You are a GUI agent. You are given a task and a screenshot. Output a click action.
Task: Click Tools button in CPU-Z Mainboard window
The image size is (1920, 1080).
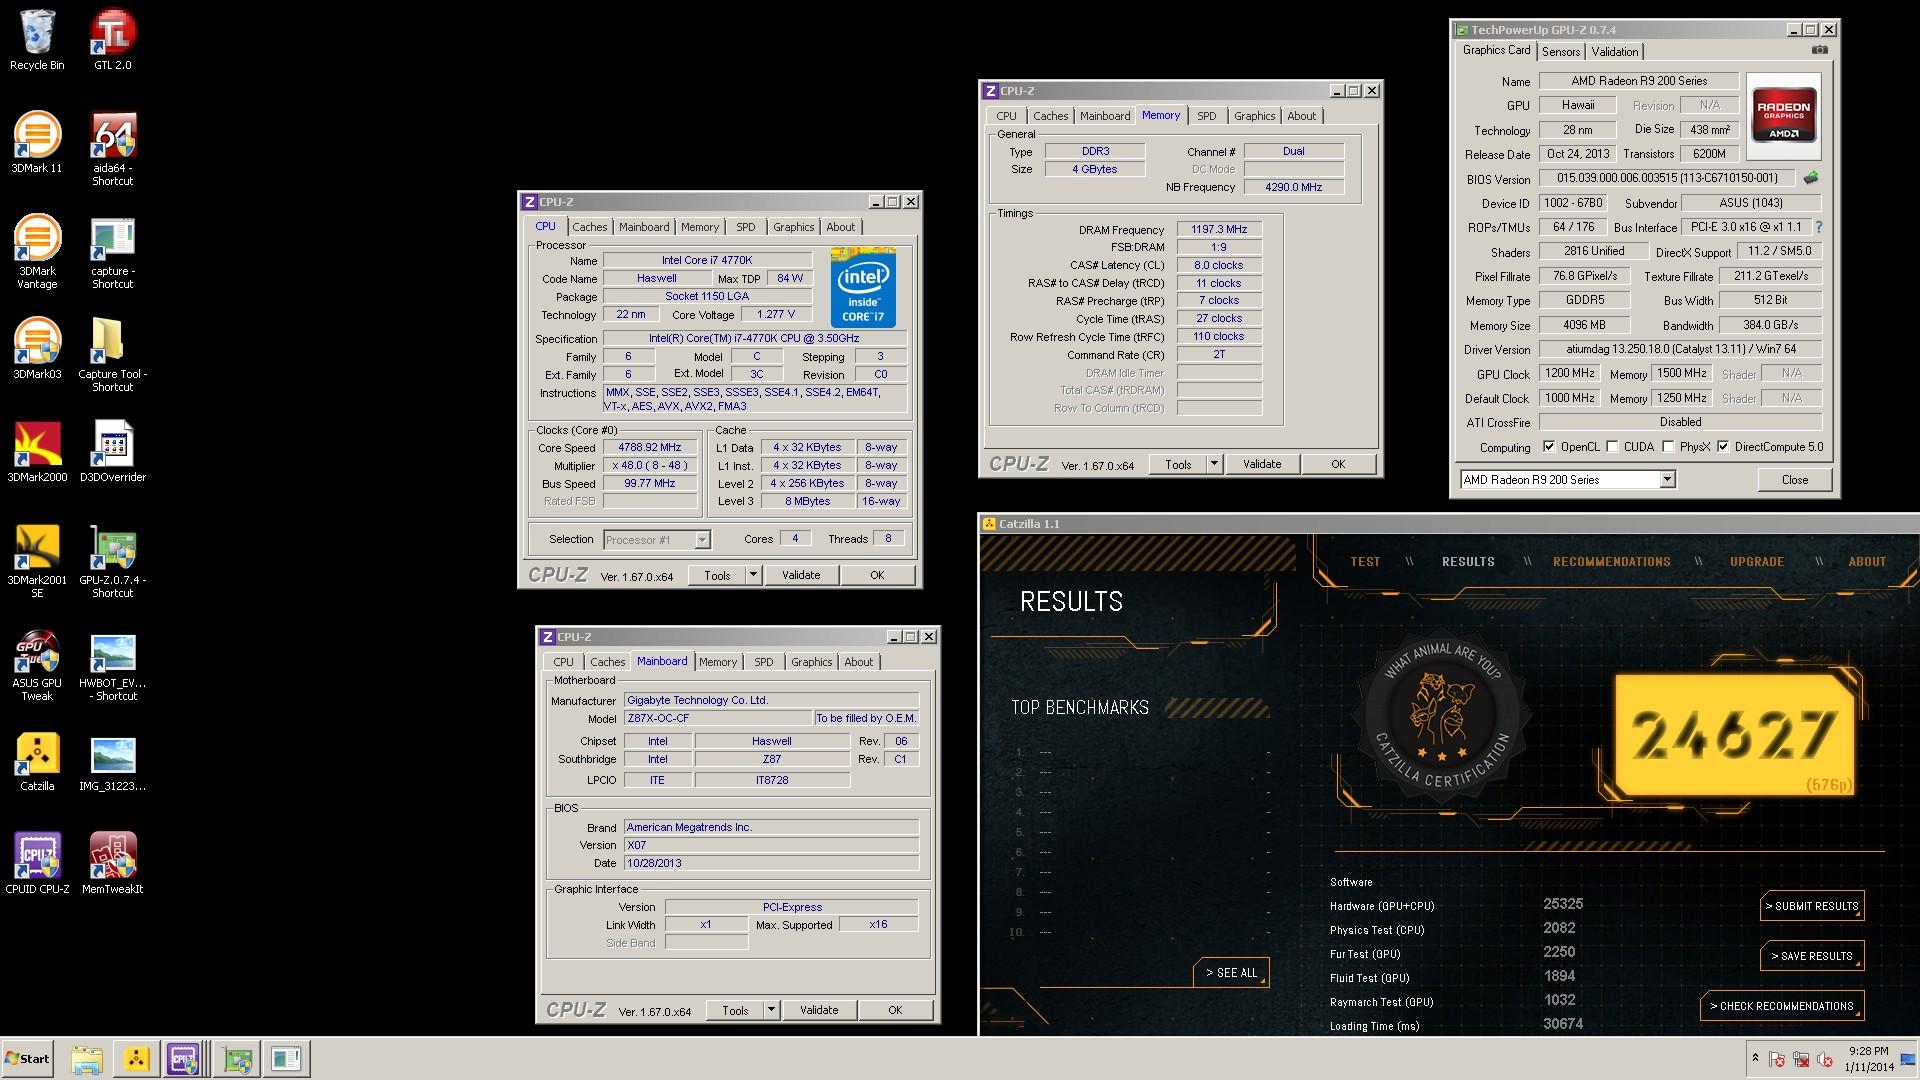735,1010
